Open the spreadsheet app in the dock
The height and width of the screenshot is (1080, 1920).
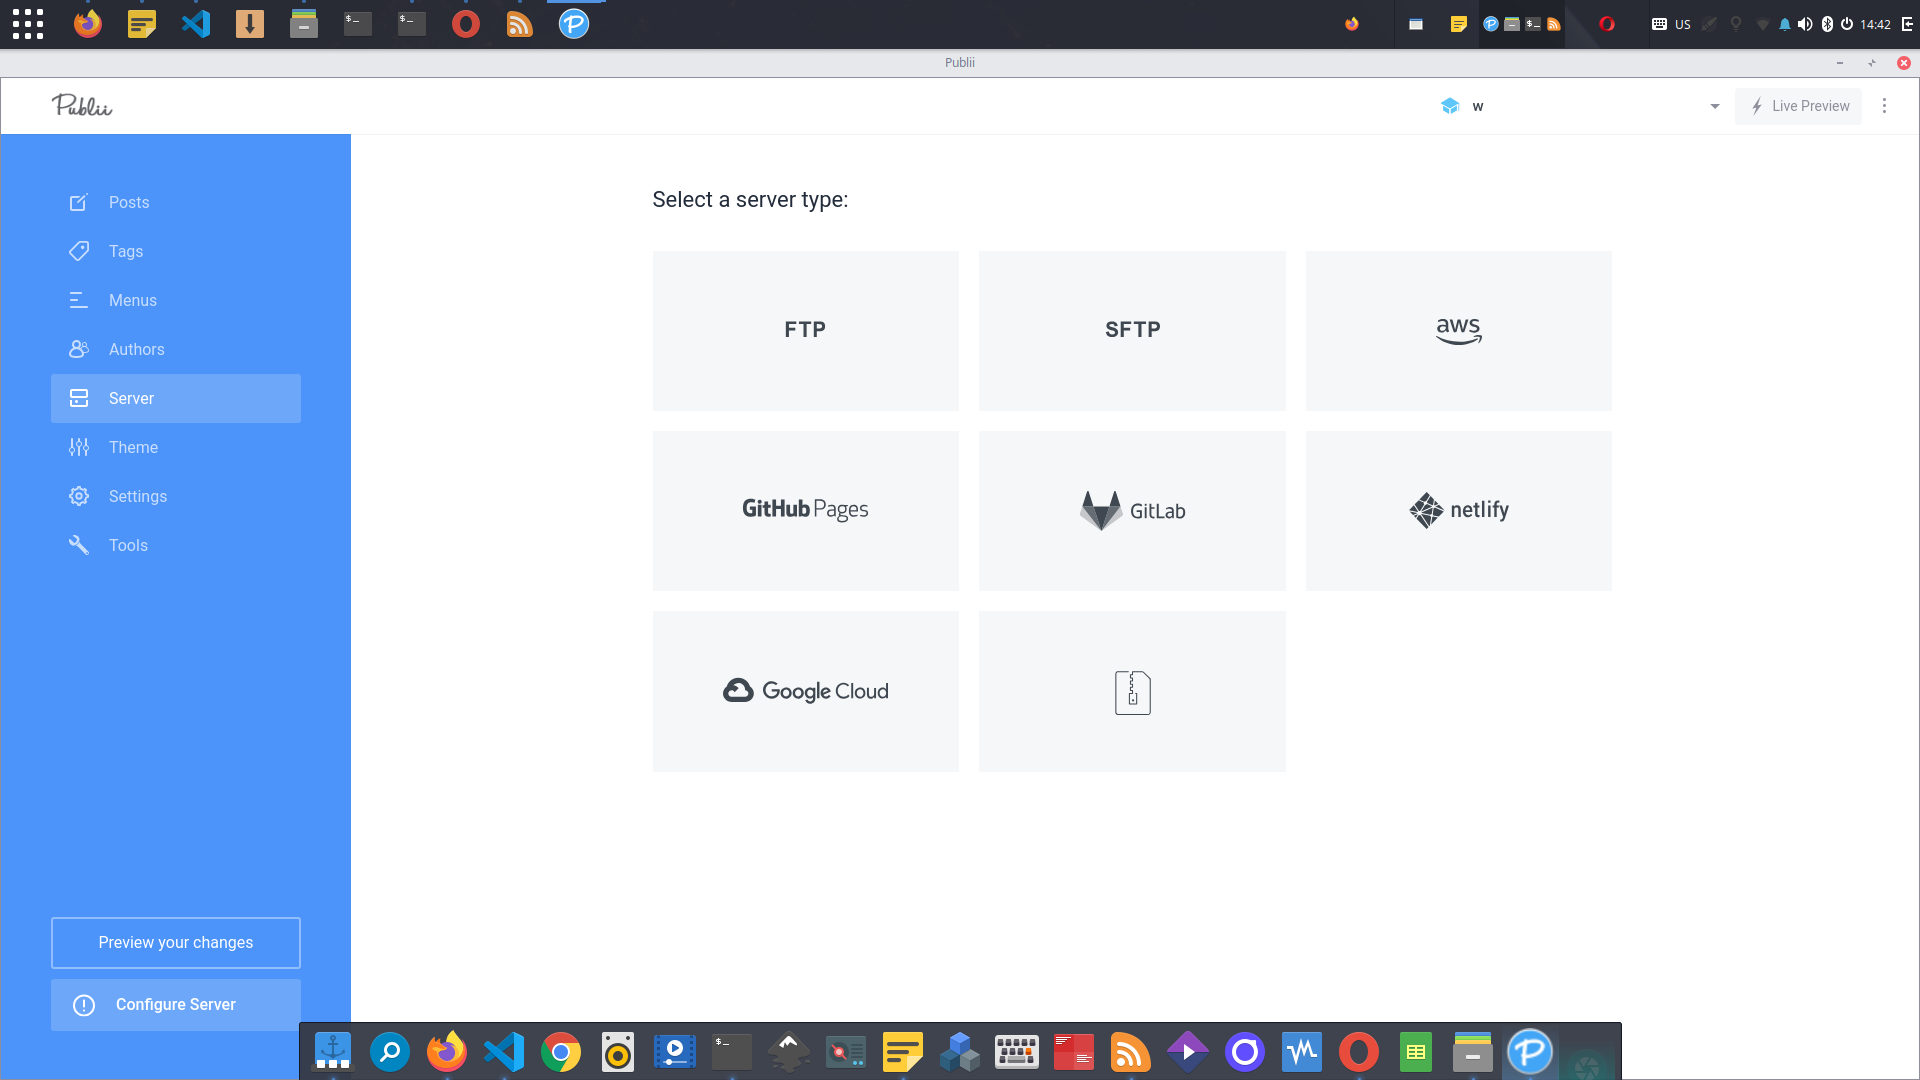(x=1416, y=1052)
